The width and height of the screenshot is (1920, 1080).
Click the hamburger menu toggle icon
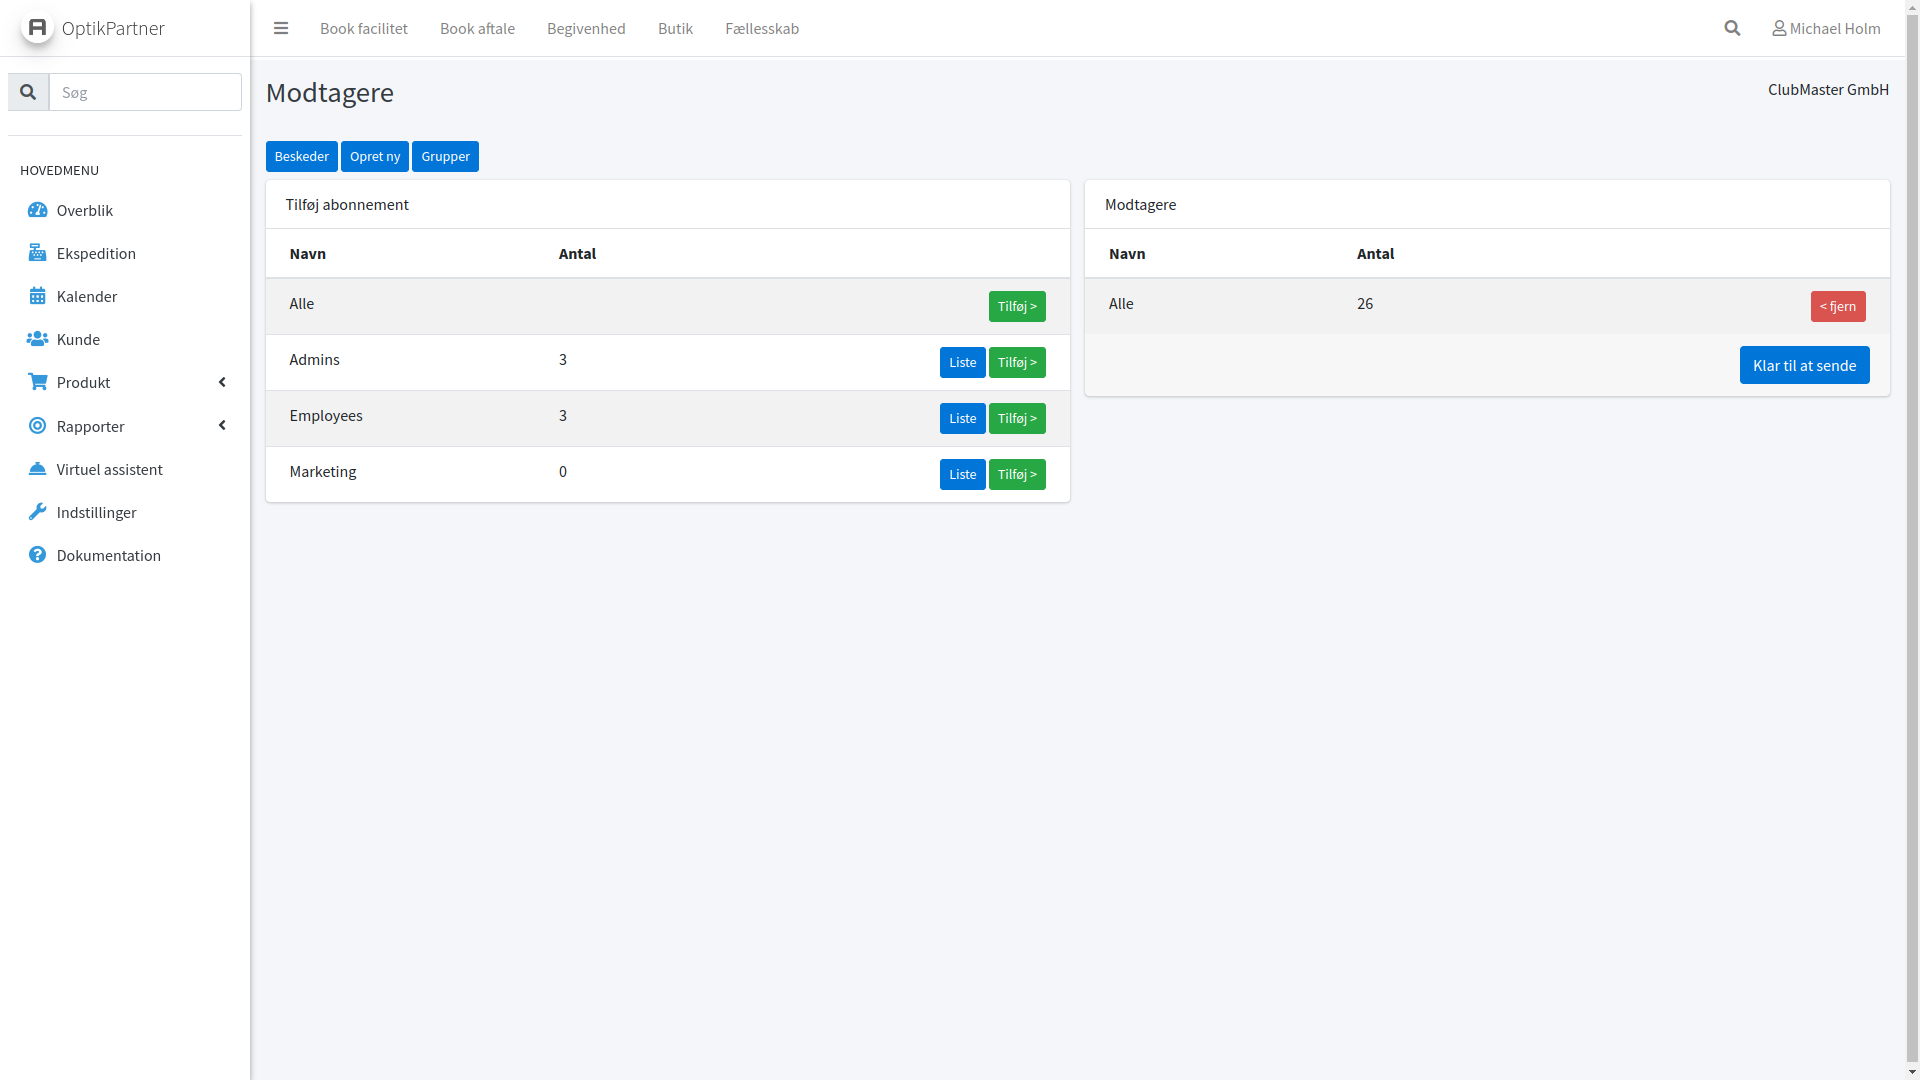coord(281,28)
